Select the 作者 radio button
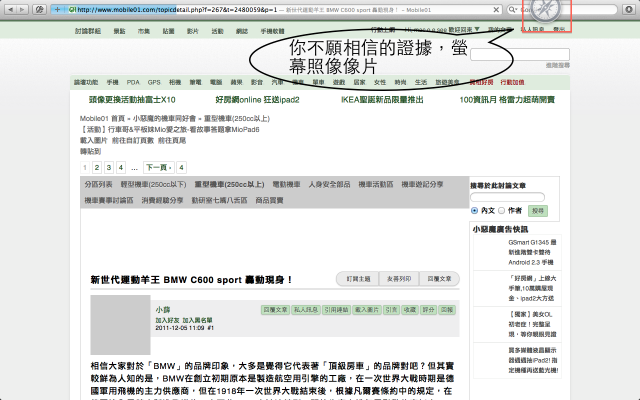 click(x=502, y=211)
